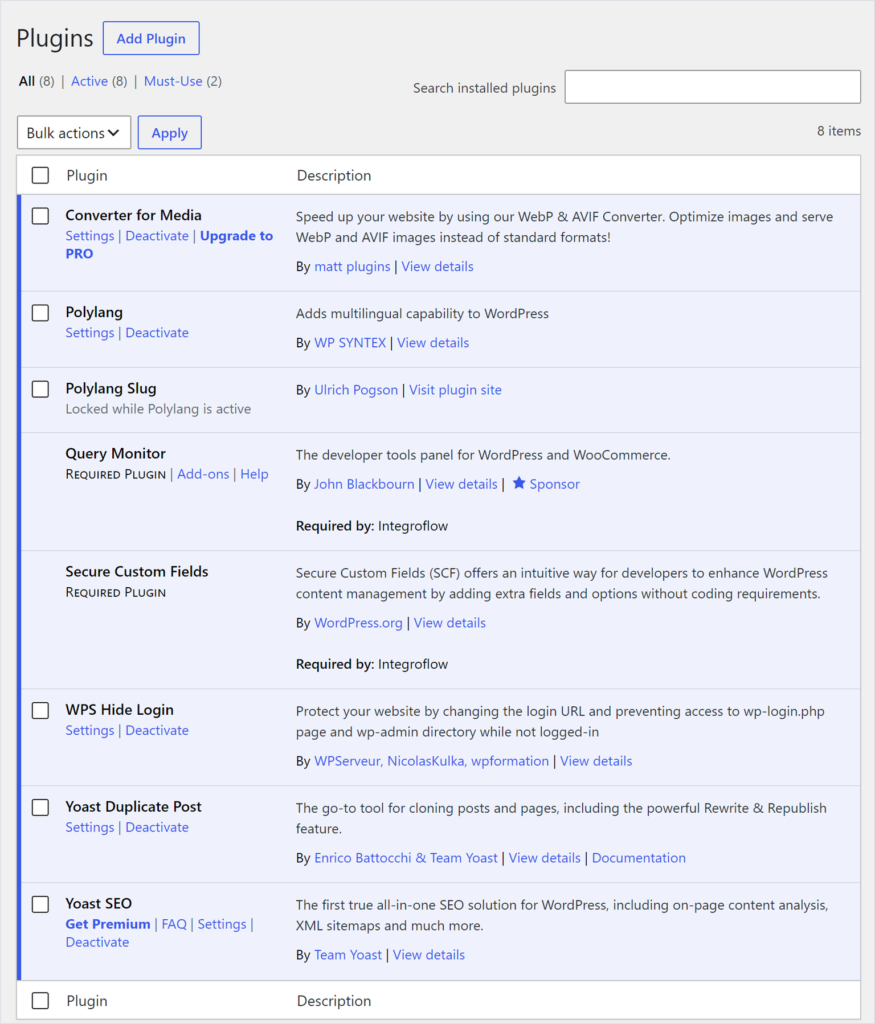The image size is (875, 1024).
Task: Click Get Premium for Yoast SEO
Action: (108, 924)
